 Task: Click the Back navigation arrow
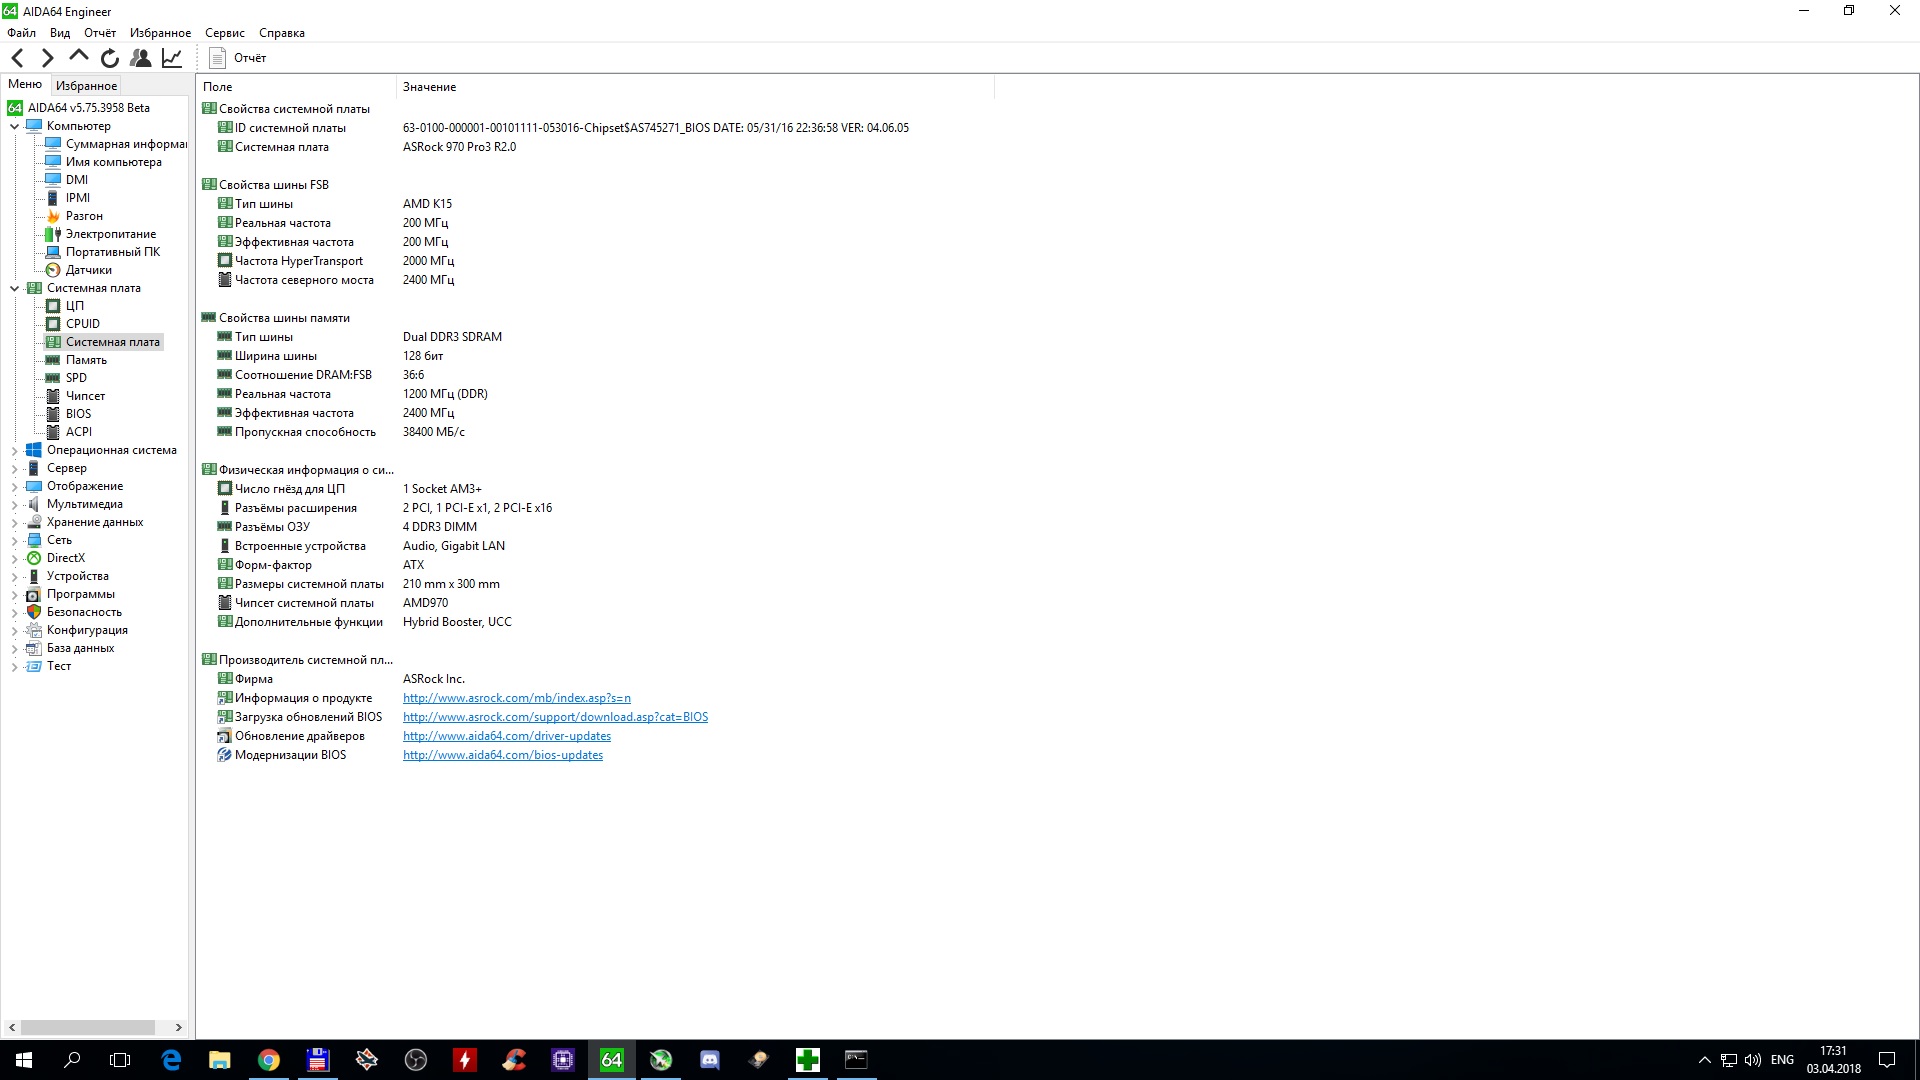click(17, 58)
